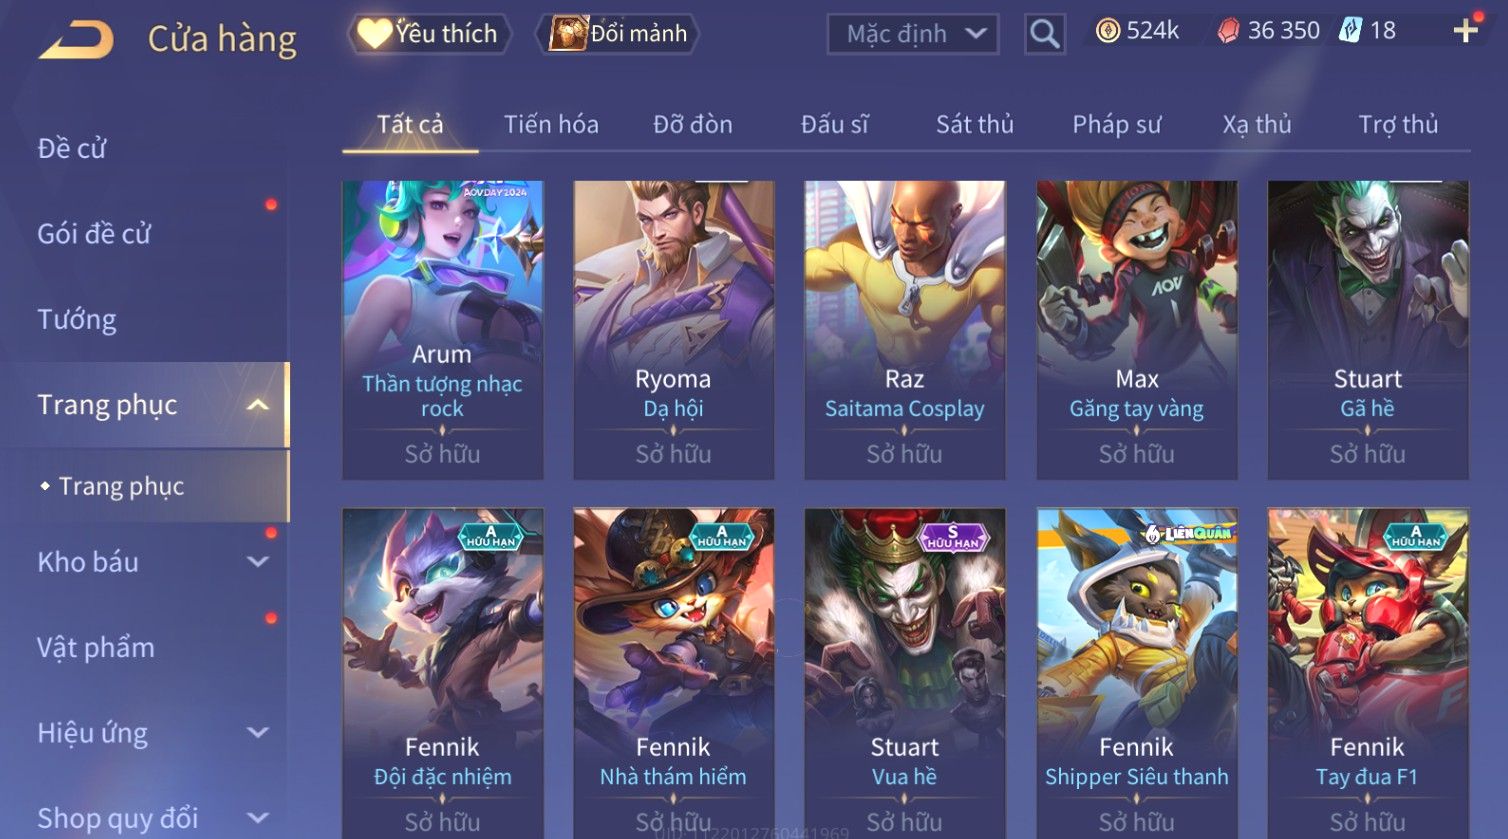The height and width of the screenshot is (839, 1508).
Task: Tap the golden back arrow icon
Action: (76, 40)
